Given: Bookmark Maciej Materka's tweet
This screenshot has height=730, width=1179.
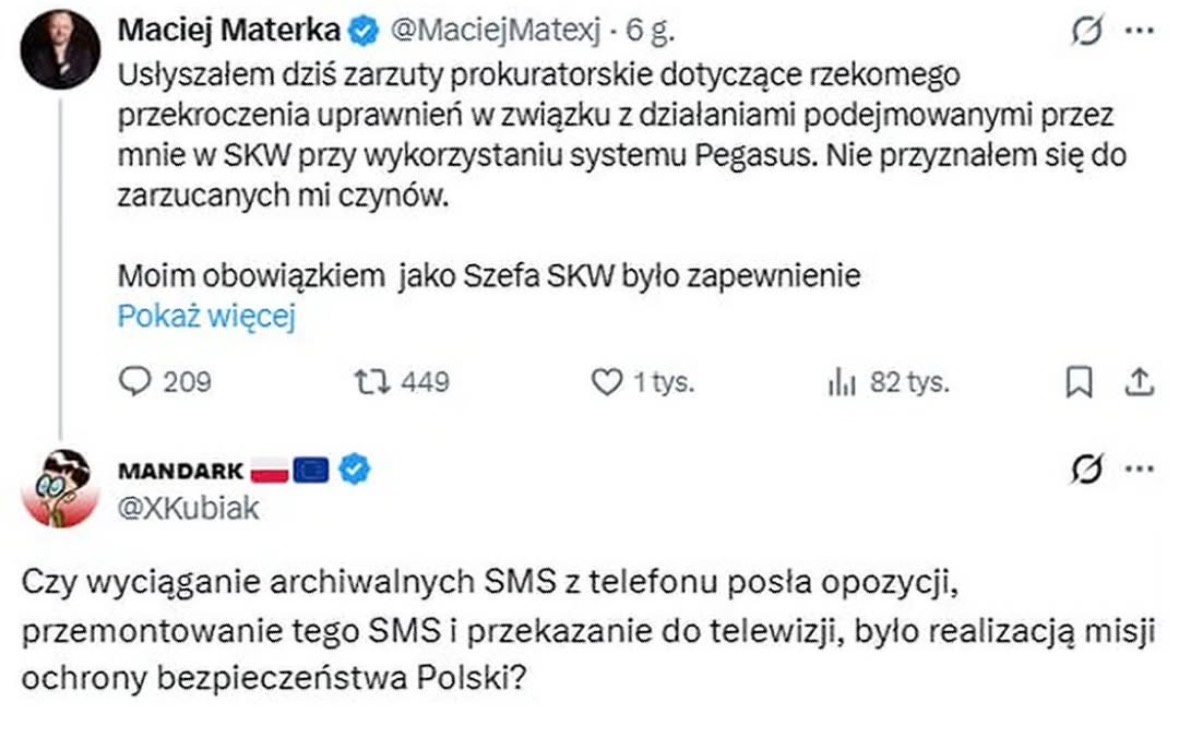Looking at the screenshot, I should [x=1079, y=382].
